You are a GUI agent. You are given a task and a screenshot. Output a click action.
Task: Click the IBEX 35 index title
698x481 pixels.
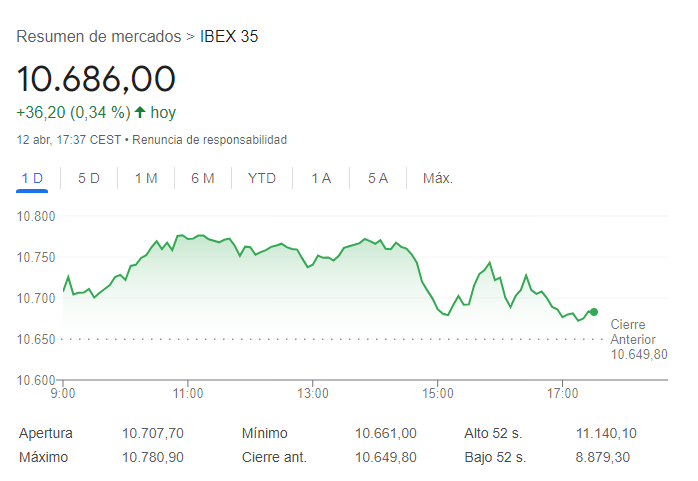click(229, 37)
